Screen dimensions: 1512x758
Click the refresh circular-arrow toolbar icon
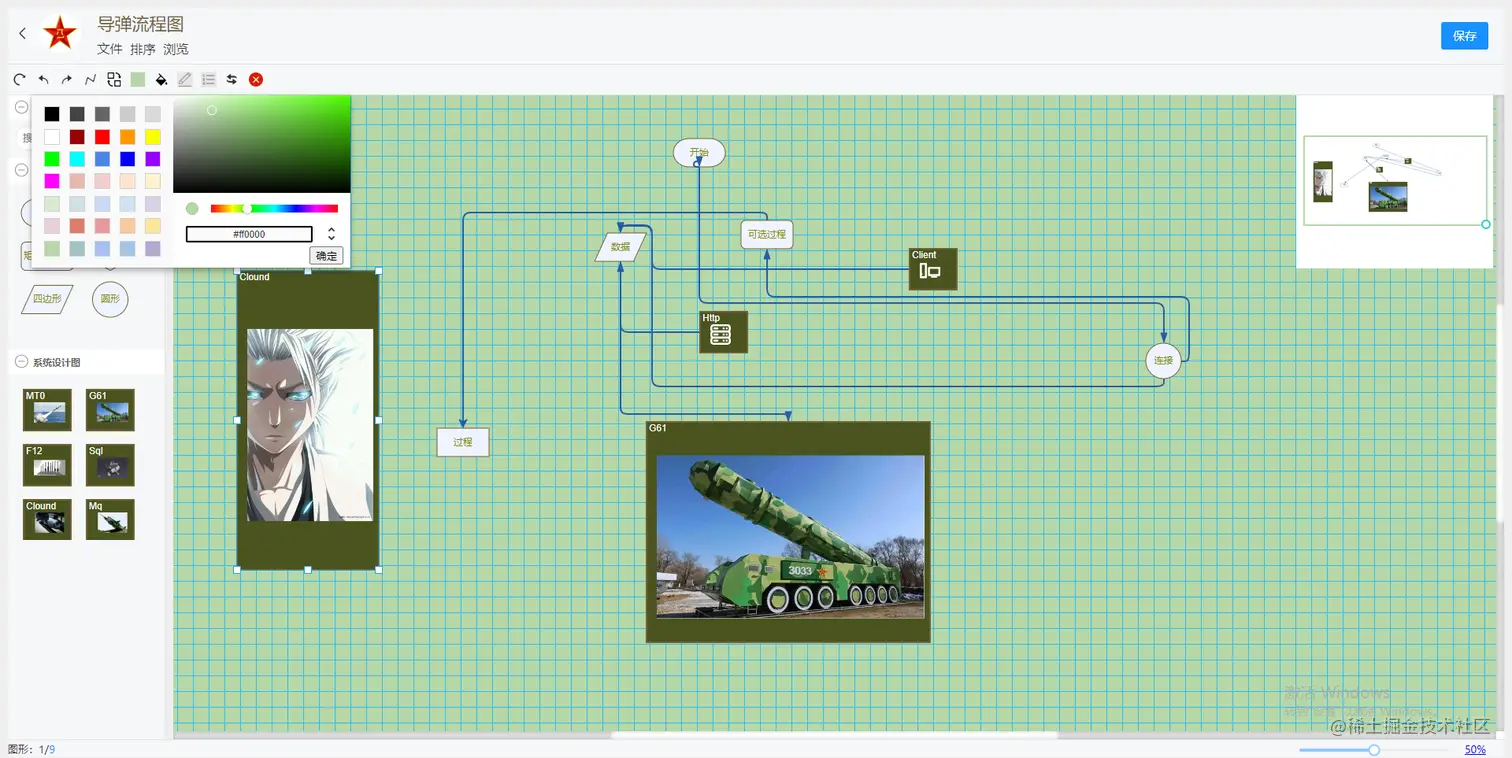pos(19,79)
